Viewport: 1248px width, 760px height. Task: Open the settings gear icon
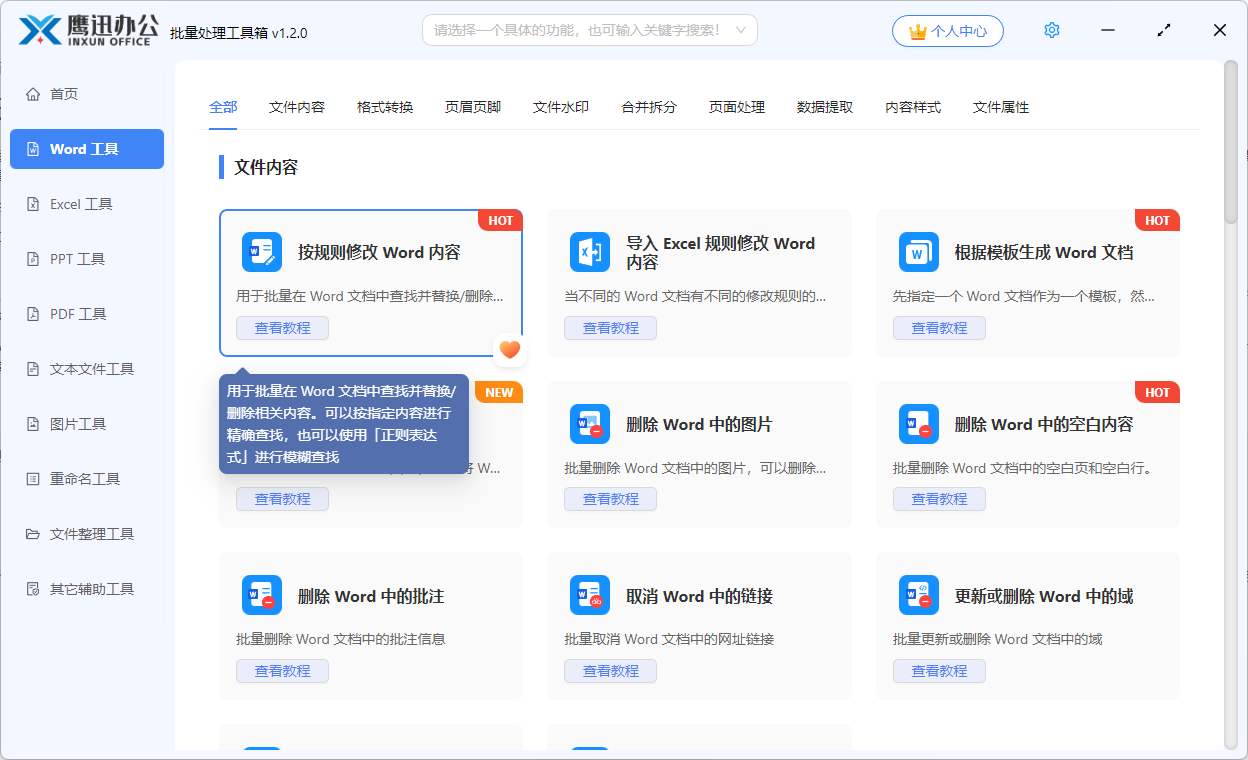[x=1051, y=30]
